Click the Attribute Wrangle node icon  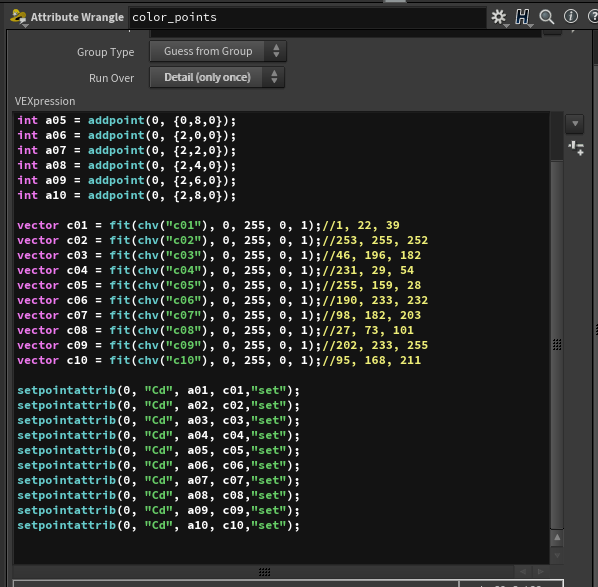18,17
